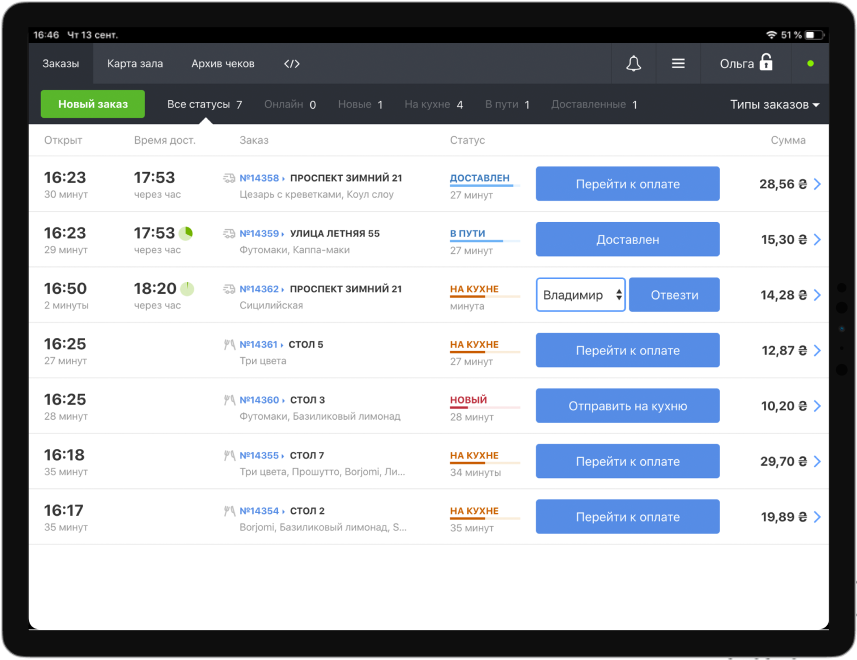Click the unlock icon next to Ольга

766,62
